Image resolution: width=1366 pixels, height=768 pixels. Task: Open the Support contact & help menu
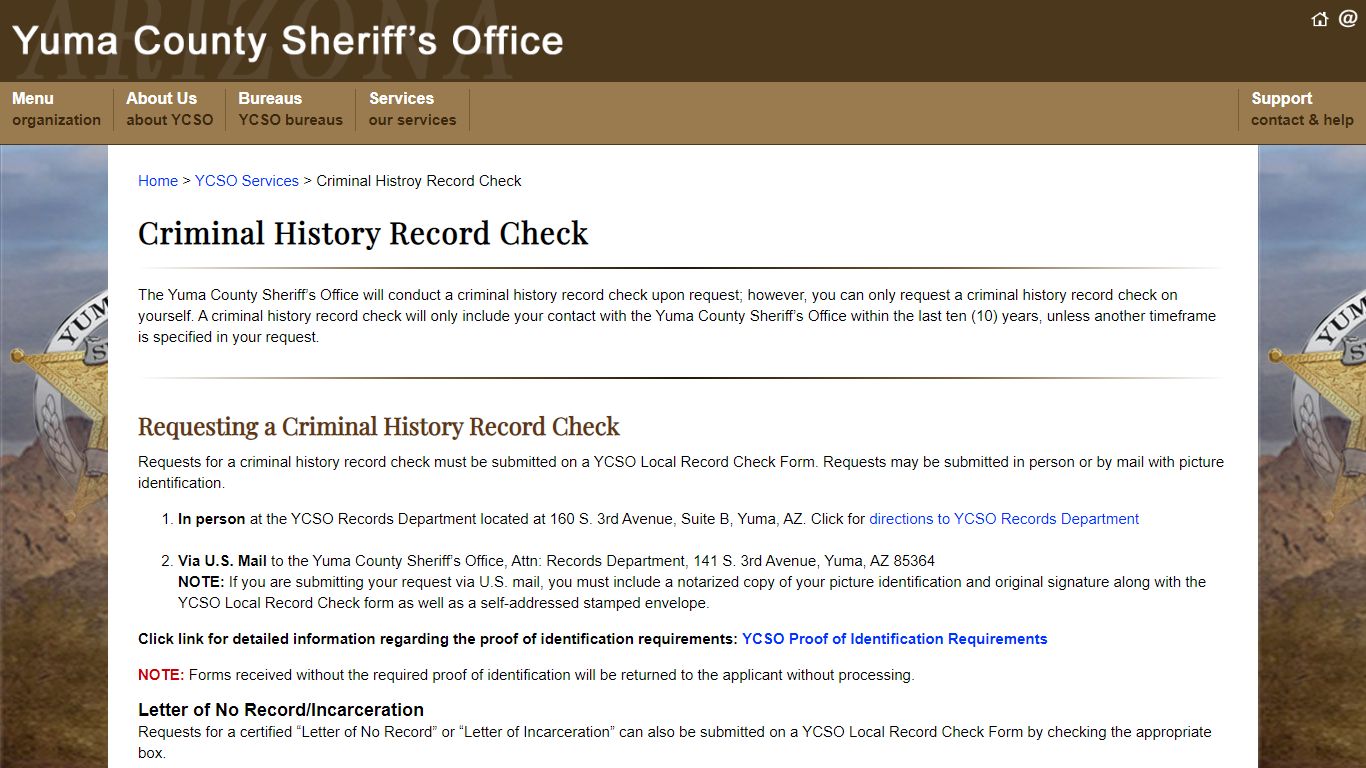(1302, 109)
